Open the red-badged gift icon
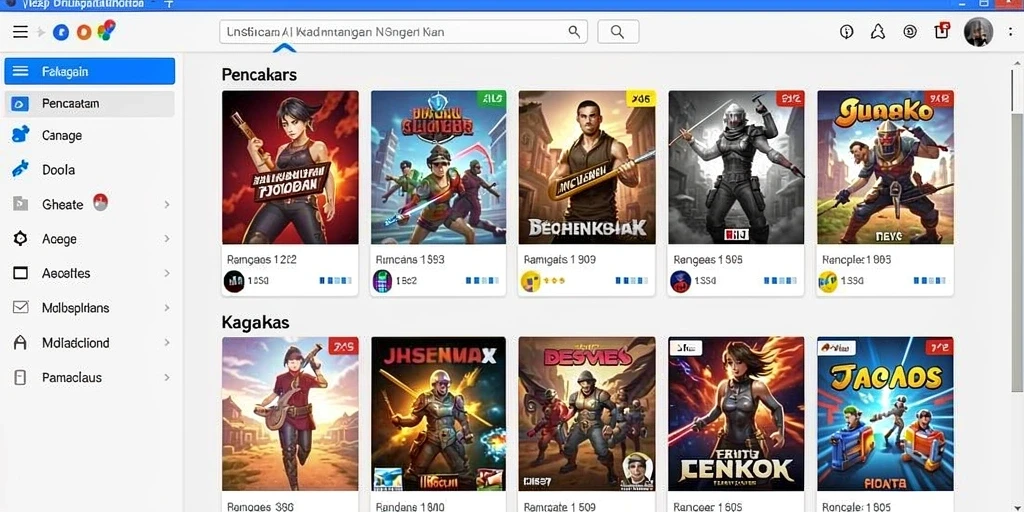 (942, 30)
